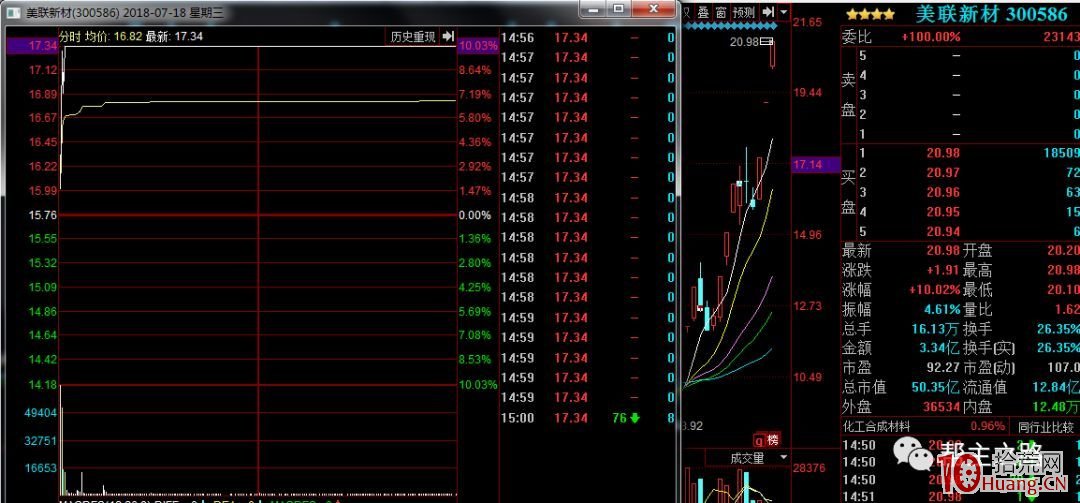Open dropdown arrow at K-line toolbar end
The image size is (1080, 503).
pyautogui.click(x=784, y=12)
